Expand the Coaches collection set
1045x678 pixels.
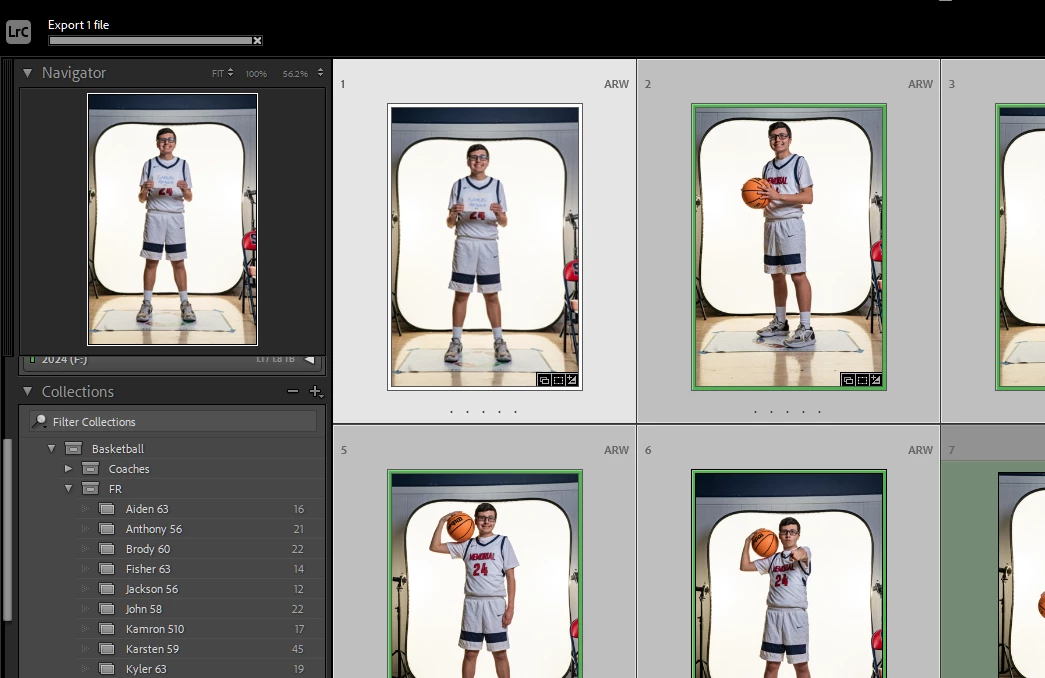coord(68,469)
